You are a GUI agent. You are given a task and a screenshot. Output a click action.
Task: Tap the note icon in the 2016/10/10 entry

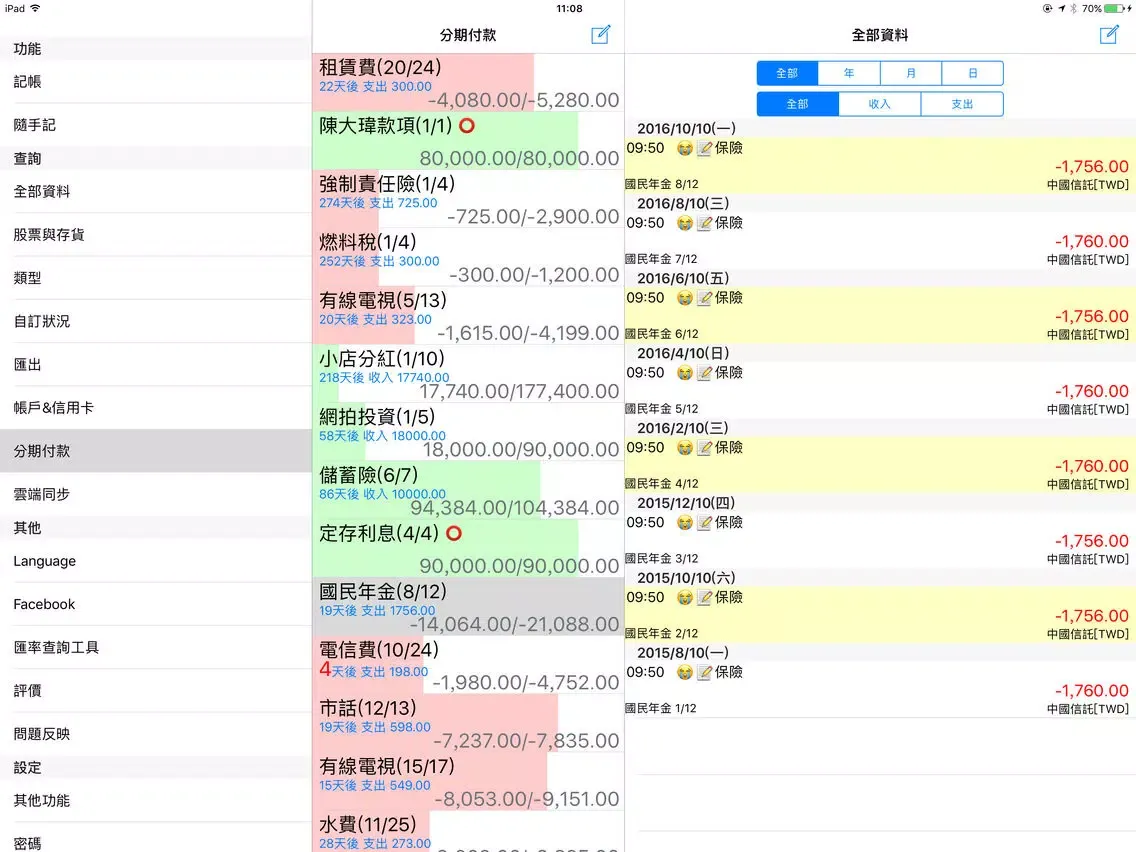[x=704, y=149]
